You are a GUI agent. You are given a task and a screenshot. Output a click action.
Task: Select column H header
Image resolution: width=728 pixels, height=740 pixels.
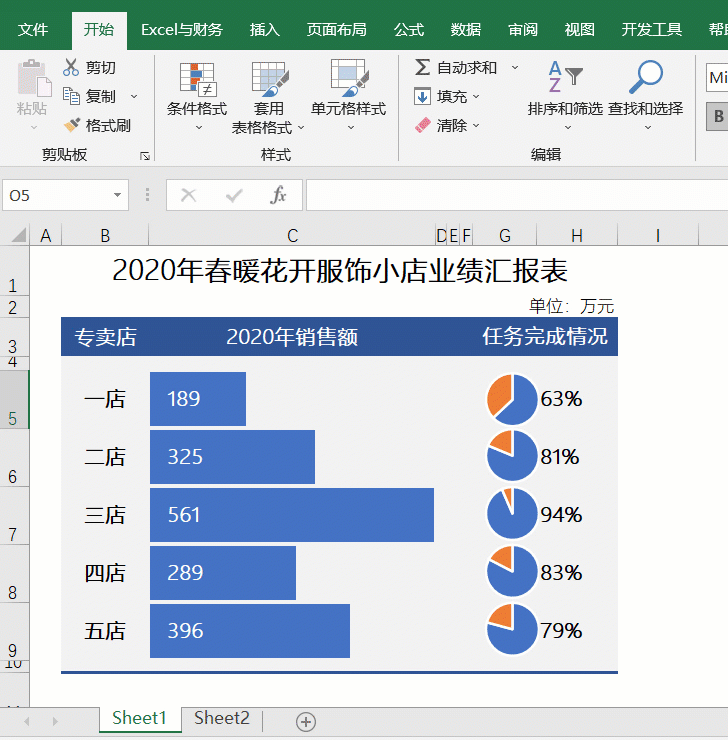coord(577,235)
